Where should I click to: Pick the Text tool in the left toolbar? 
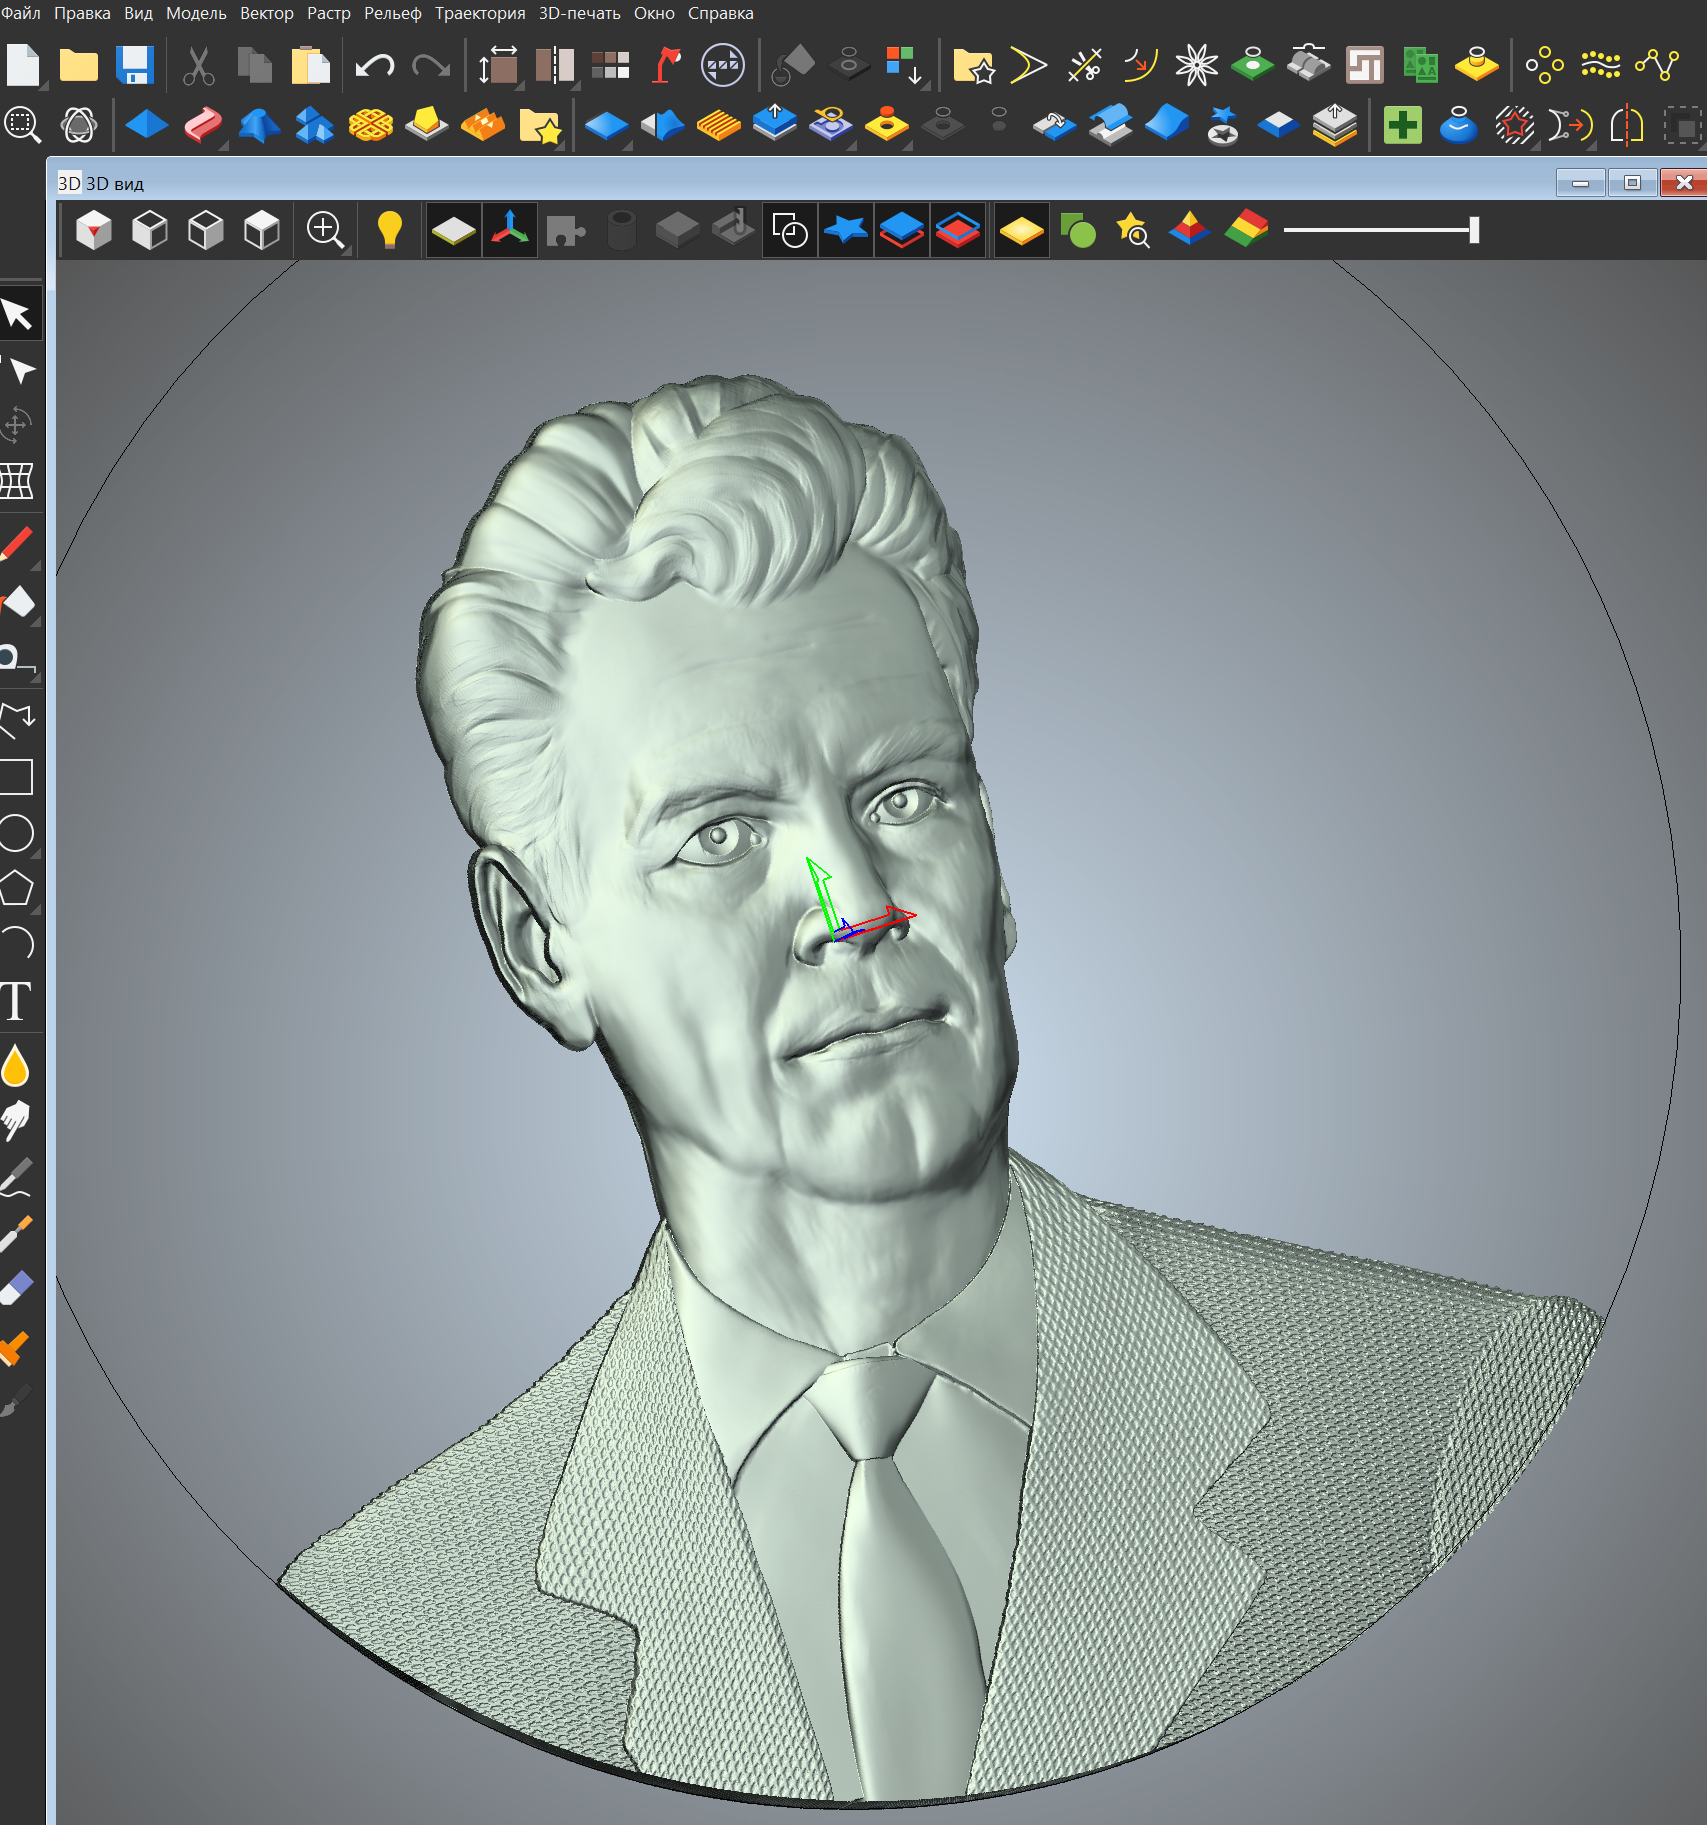(16, 1001)
